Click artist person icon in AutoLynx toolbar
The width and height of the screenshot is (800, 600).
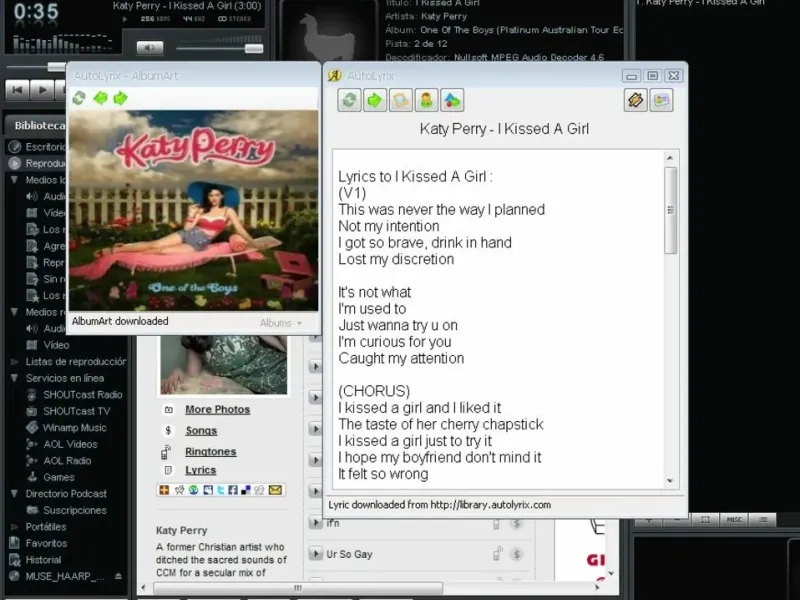point(427,100)
